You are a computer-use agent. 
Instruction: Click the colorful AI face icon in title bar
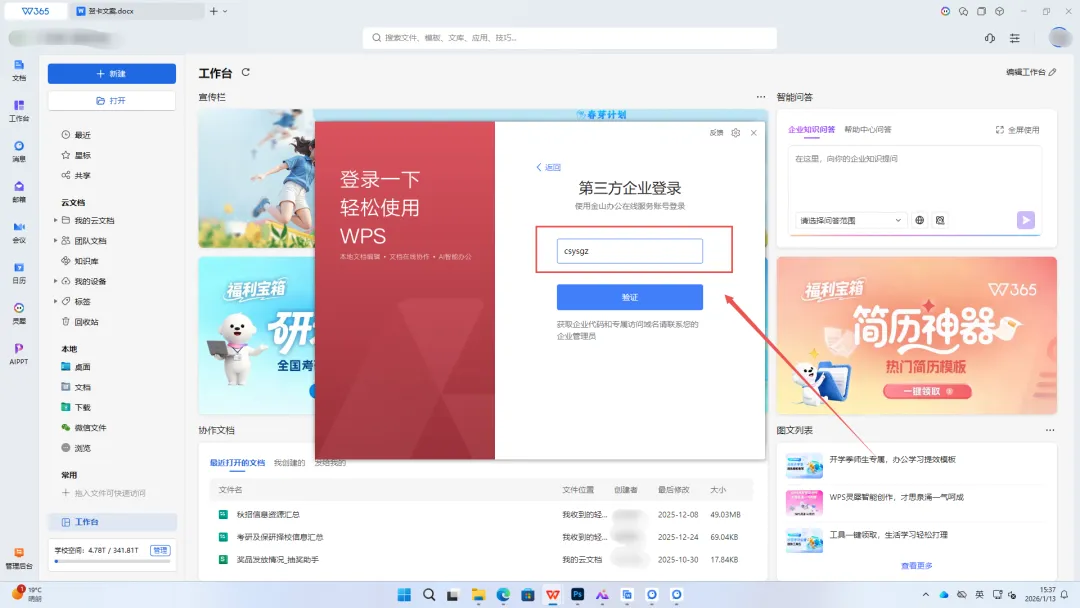[x=945, y=11]
